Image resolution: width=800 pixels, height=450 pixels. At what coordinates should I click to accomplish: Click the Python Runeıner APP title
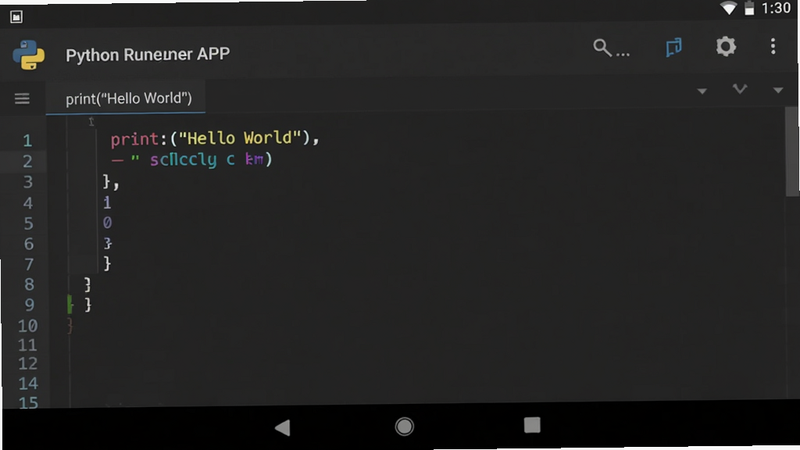pos(147,55)
